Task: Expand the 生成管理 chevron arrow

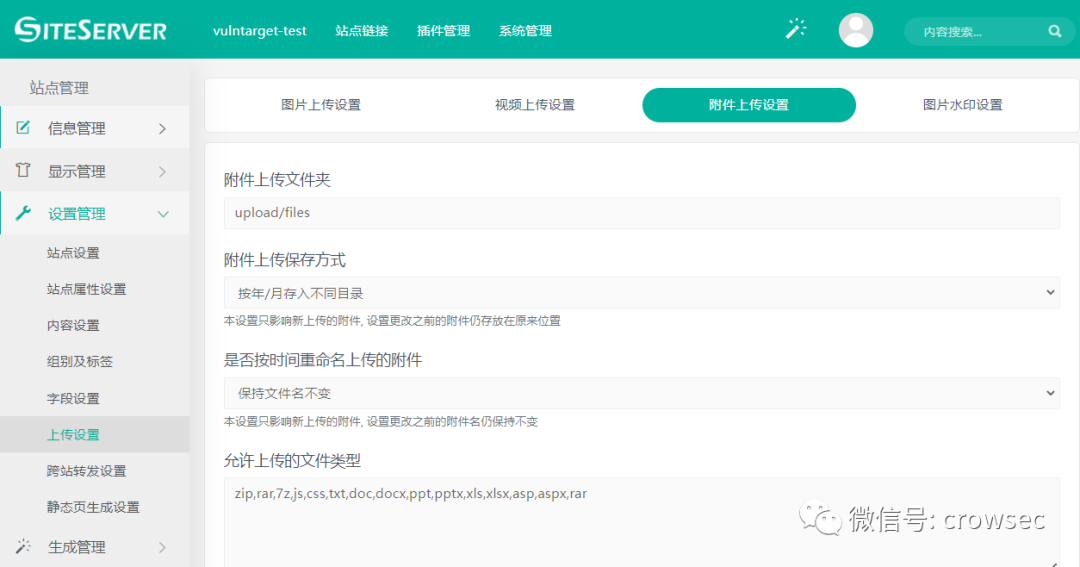Action: point(163,548)
